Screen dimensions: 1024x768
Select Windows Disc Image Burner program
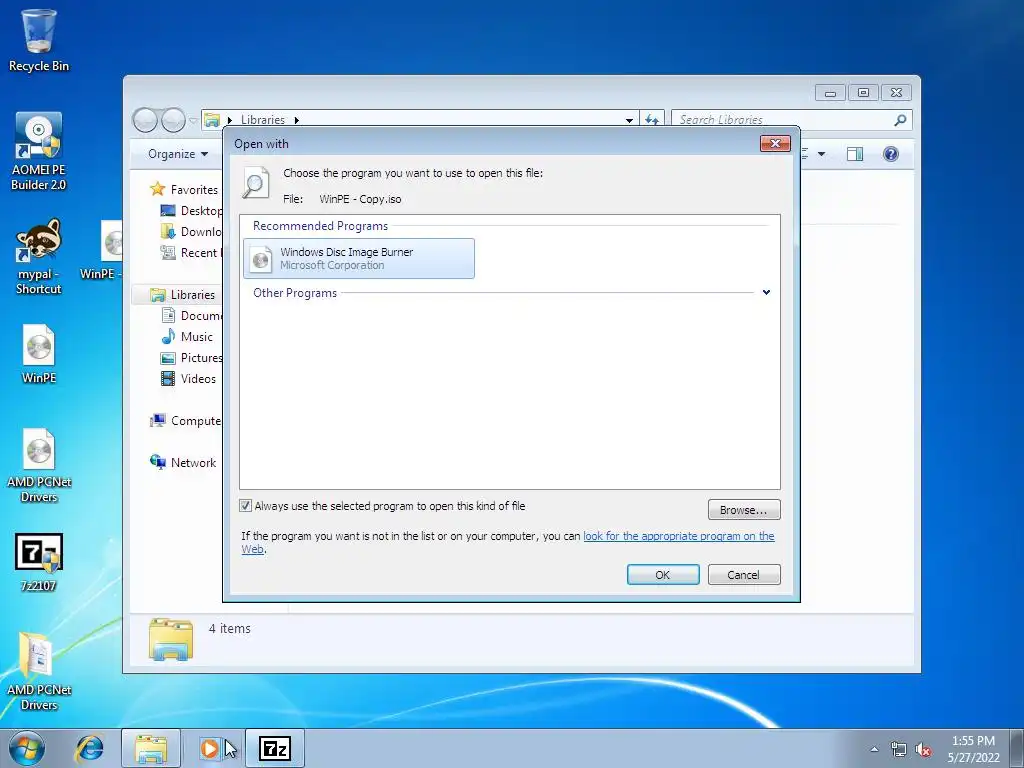pyautogui.click(x=359, y=259)
